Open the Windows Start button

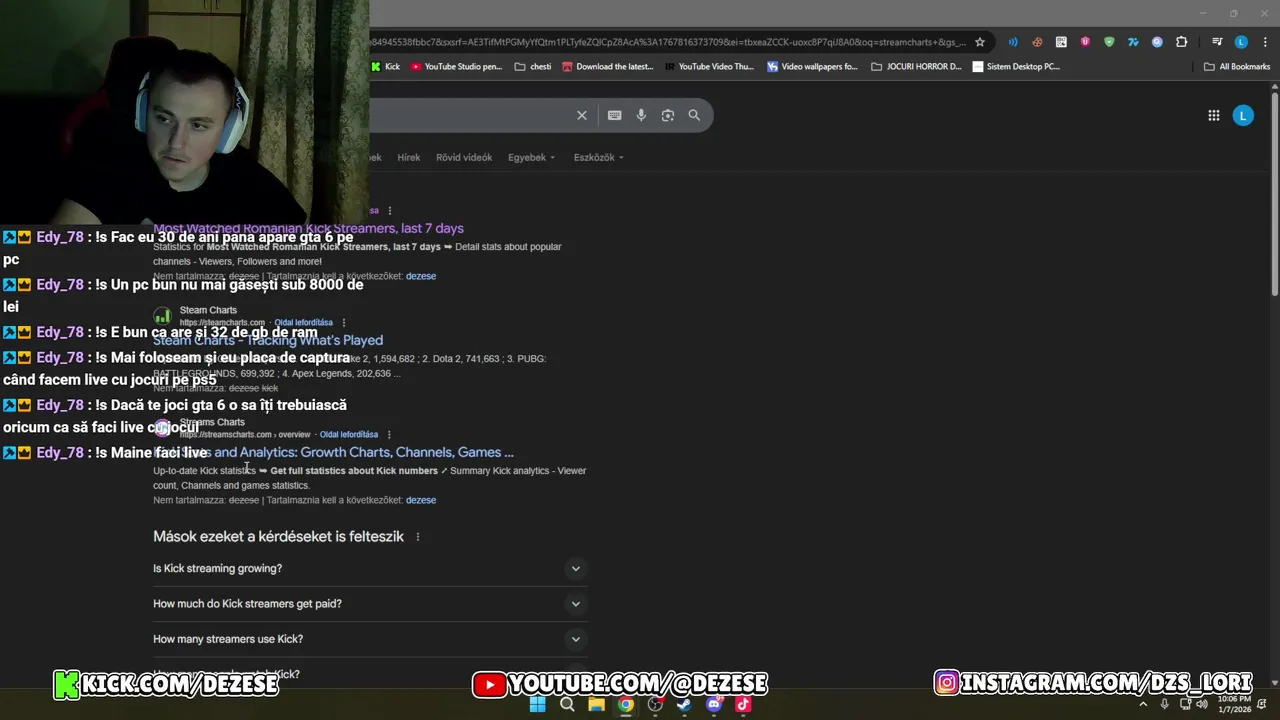(x=537, y=704)
